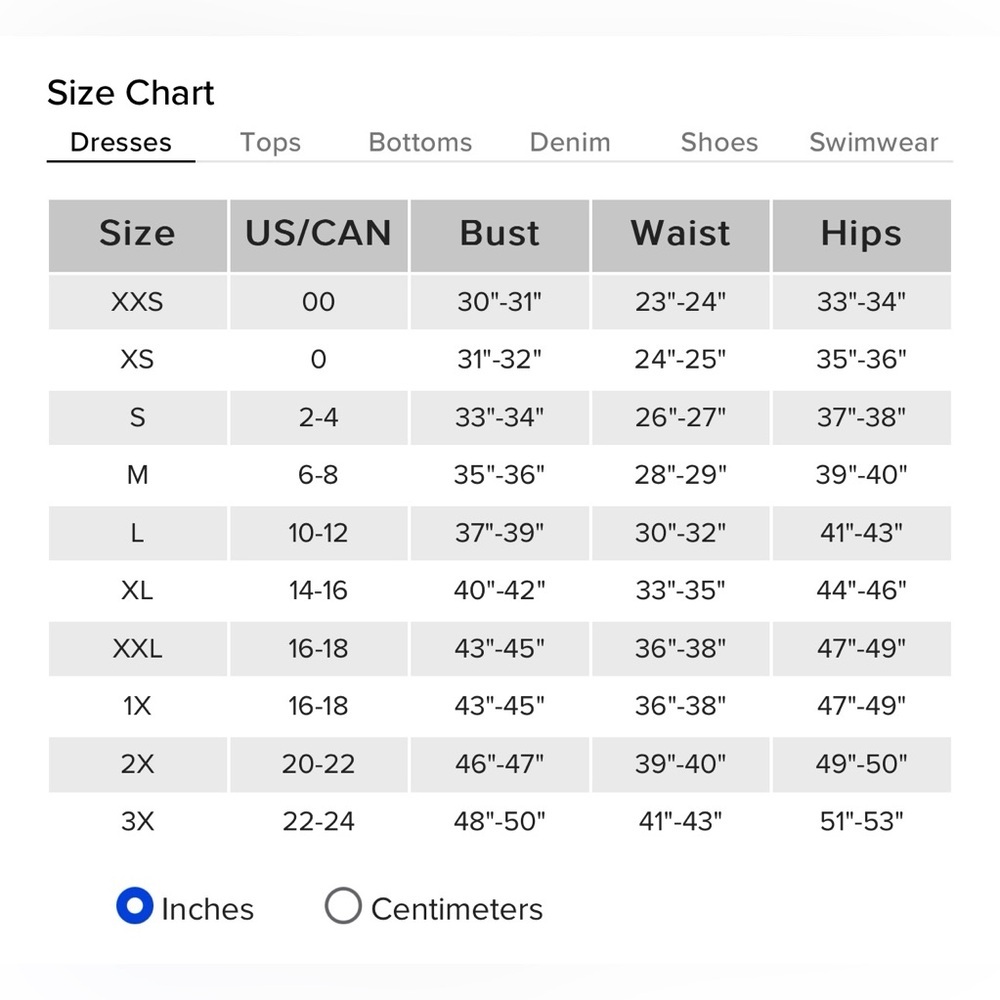
Task: Select the Dresses tab
Action: tap(121, 142)
